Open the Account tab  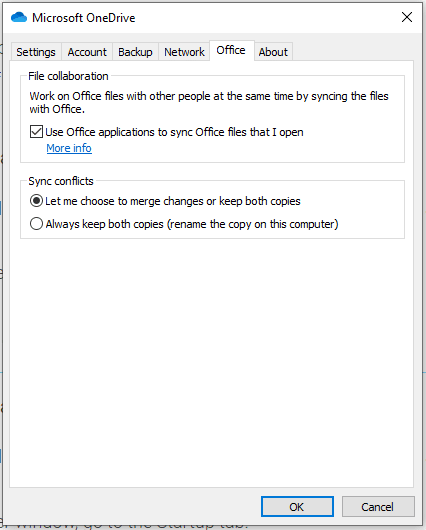pos(87,52)
